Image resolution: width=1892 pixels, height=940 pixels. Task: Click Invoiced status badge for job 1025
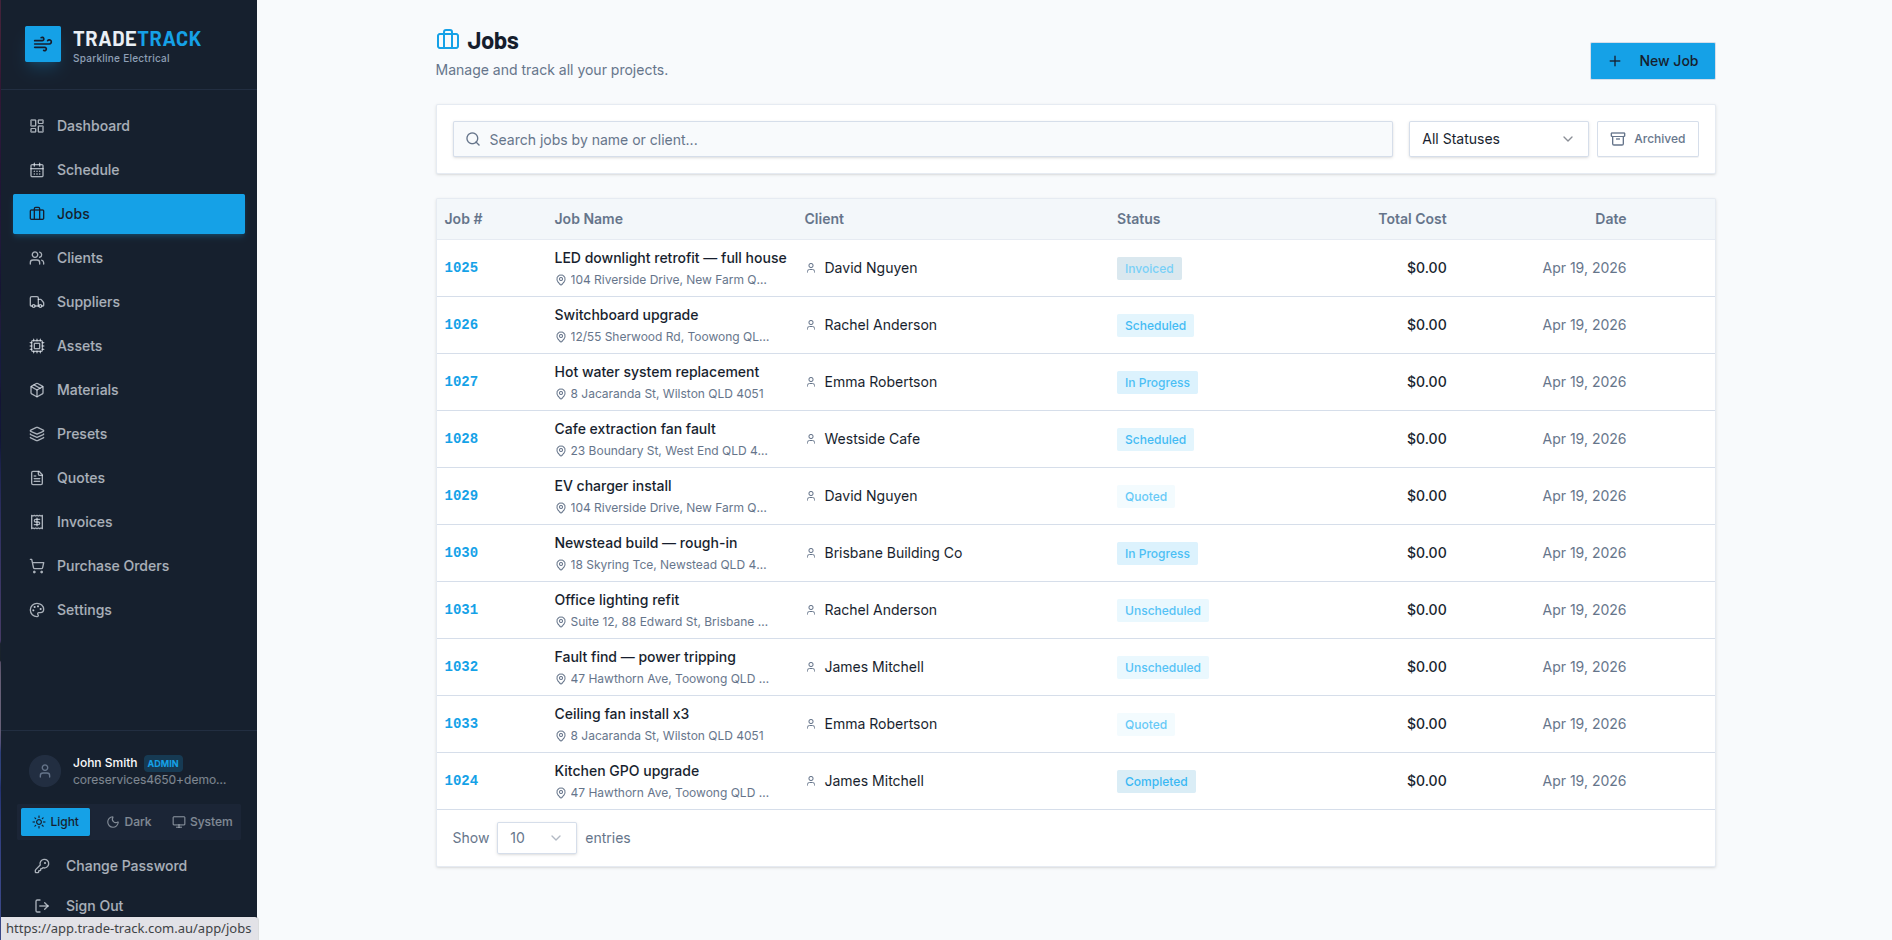1149,269
